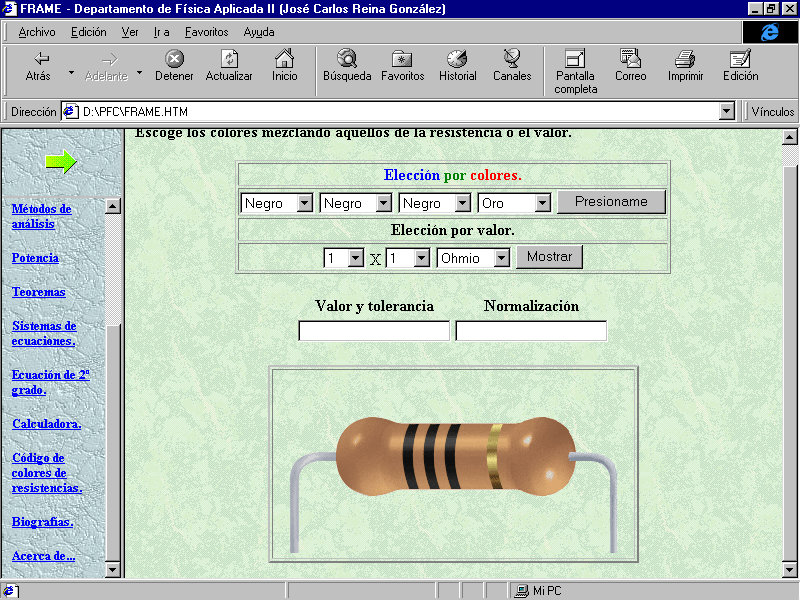
Task: Click the status bar page icon
Action: pos(10,591)
